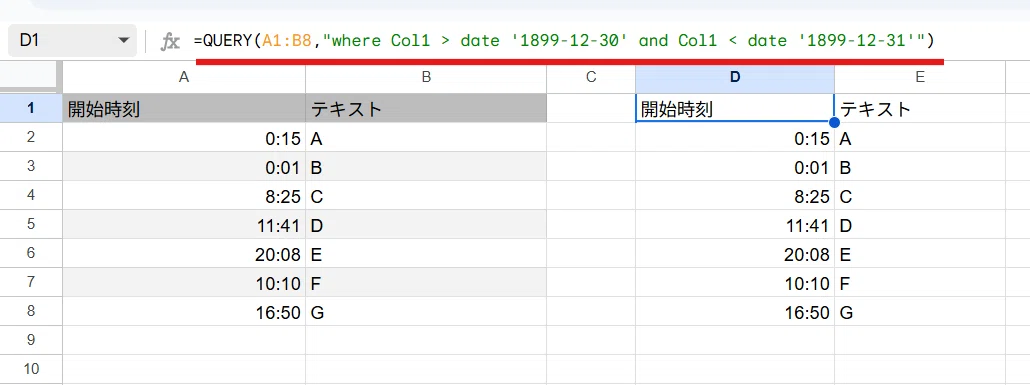Select column A header
Image resolution: width=1030 pixels, height=385 pixels.
(x=184, y=78)
